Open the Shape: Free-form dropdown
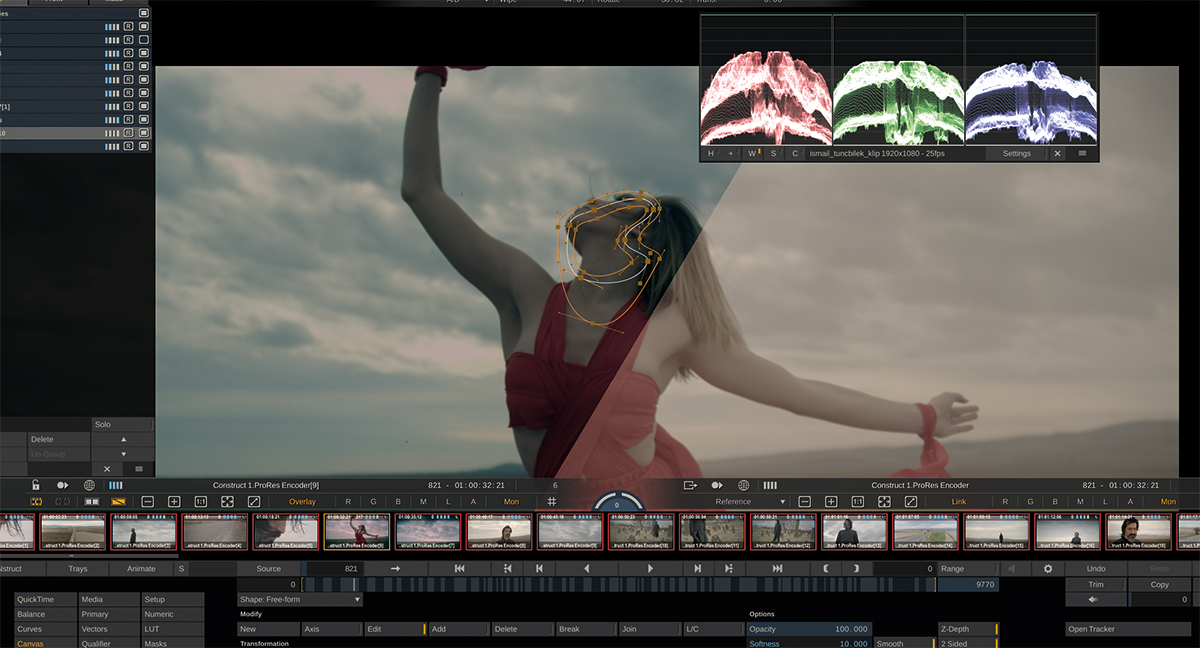1200x648 pixels. click(300, 599)
